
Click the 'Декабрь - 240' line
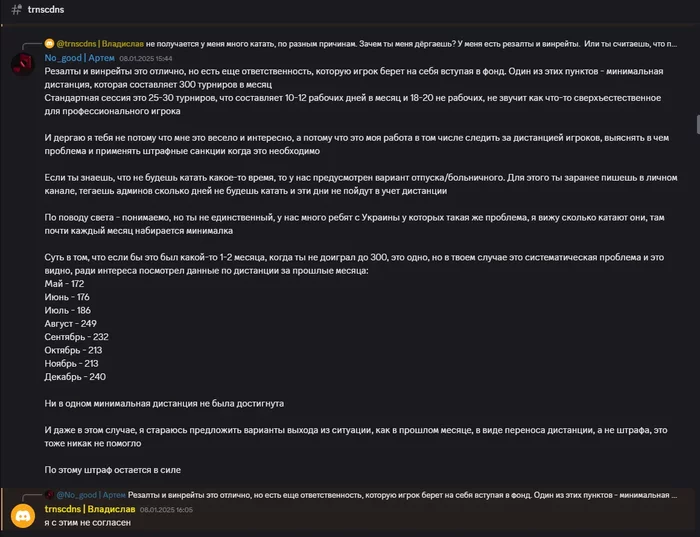point(75,376)
